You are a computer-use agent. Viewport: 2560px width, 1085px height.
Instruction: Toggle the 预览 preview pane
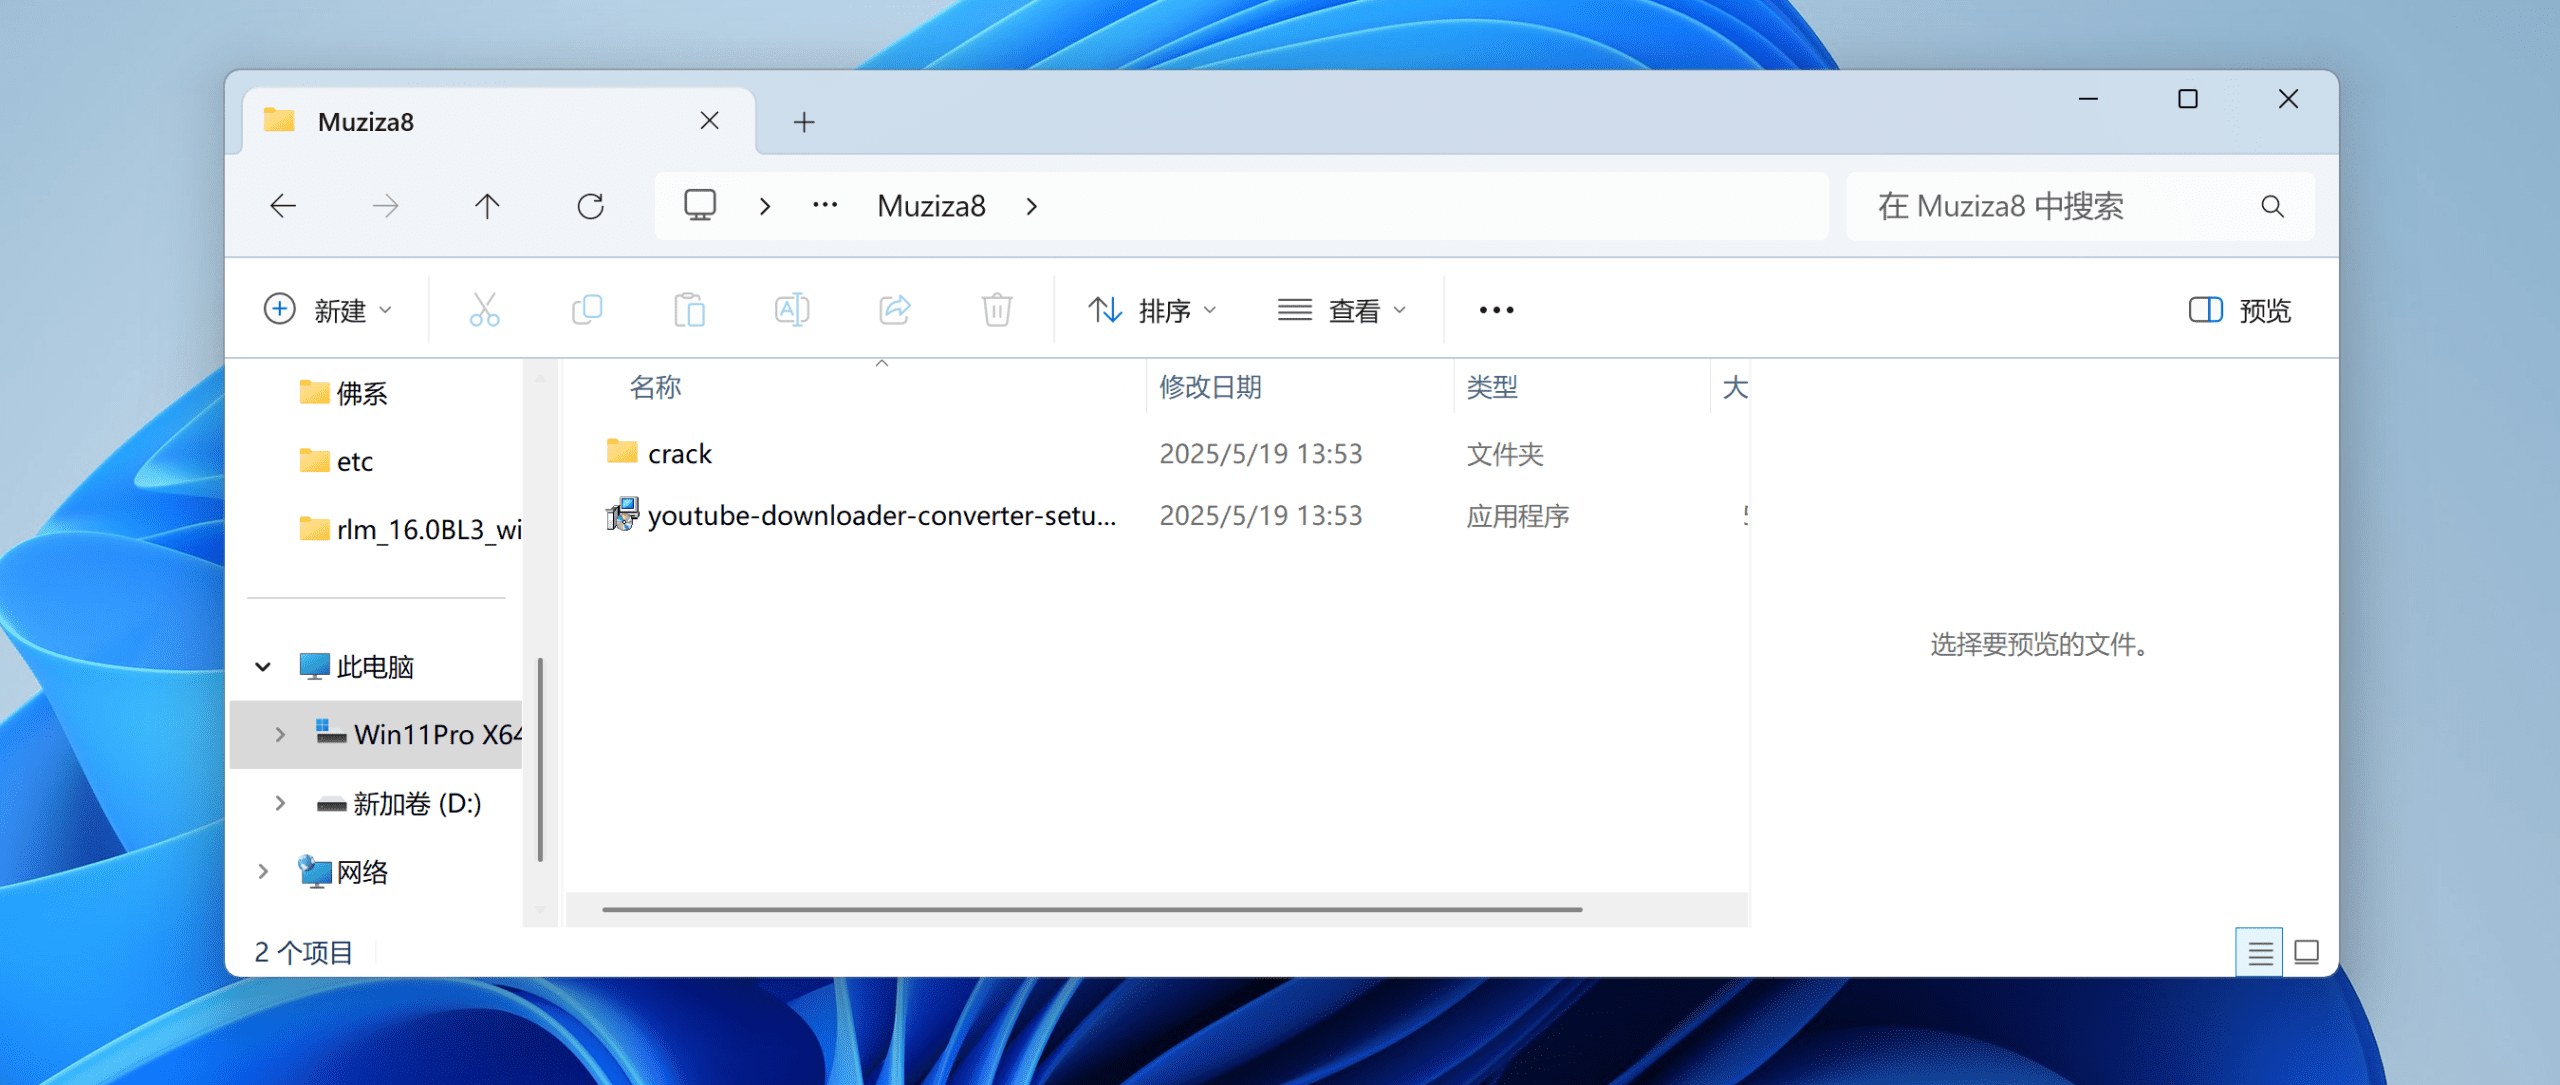click(2240, 310)
